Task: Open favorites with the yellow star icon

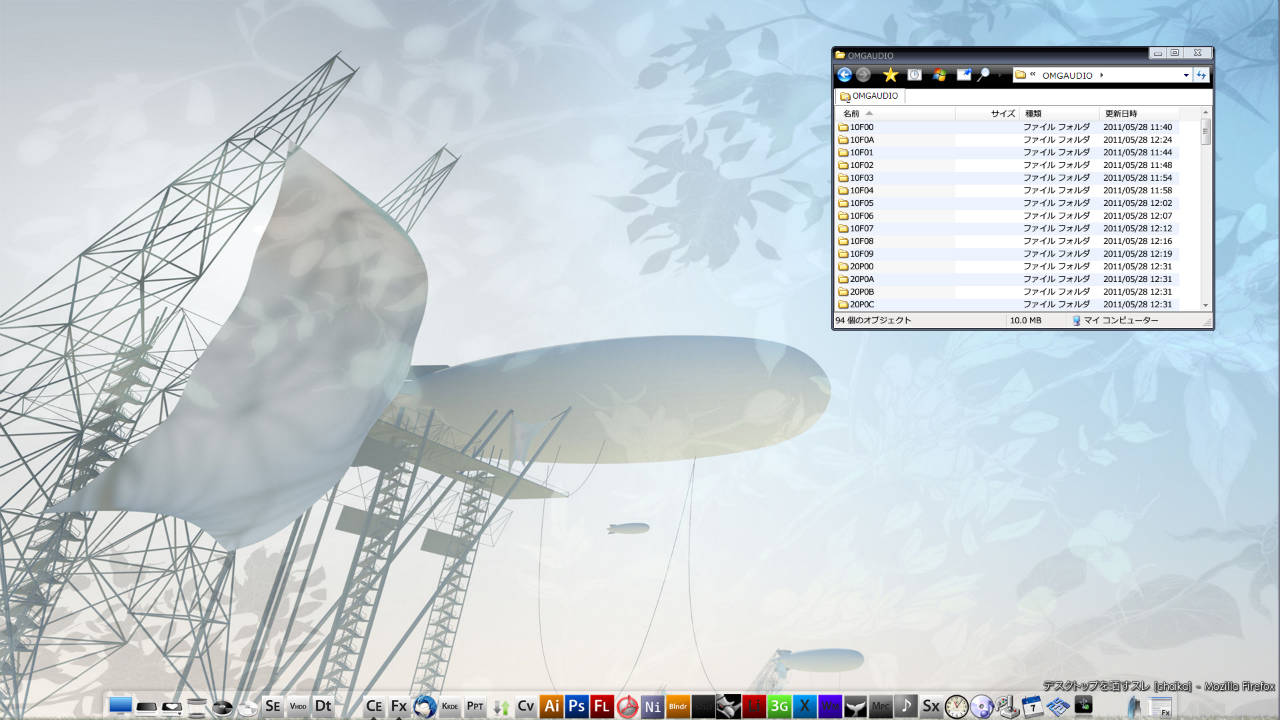Action: point(890,75)
